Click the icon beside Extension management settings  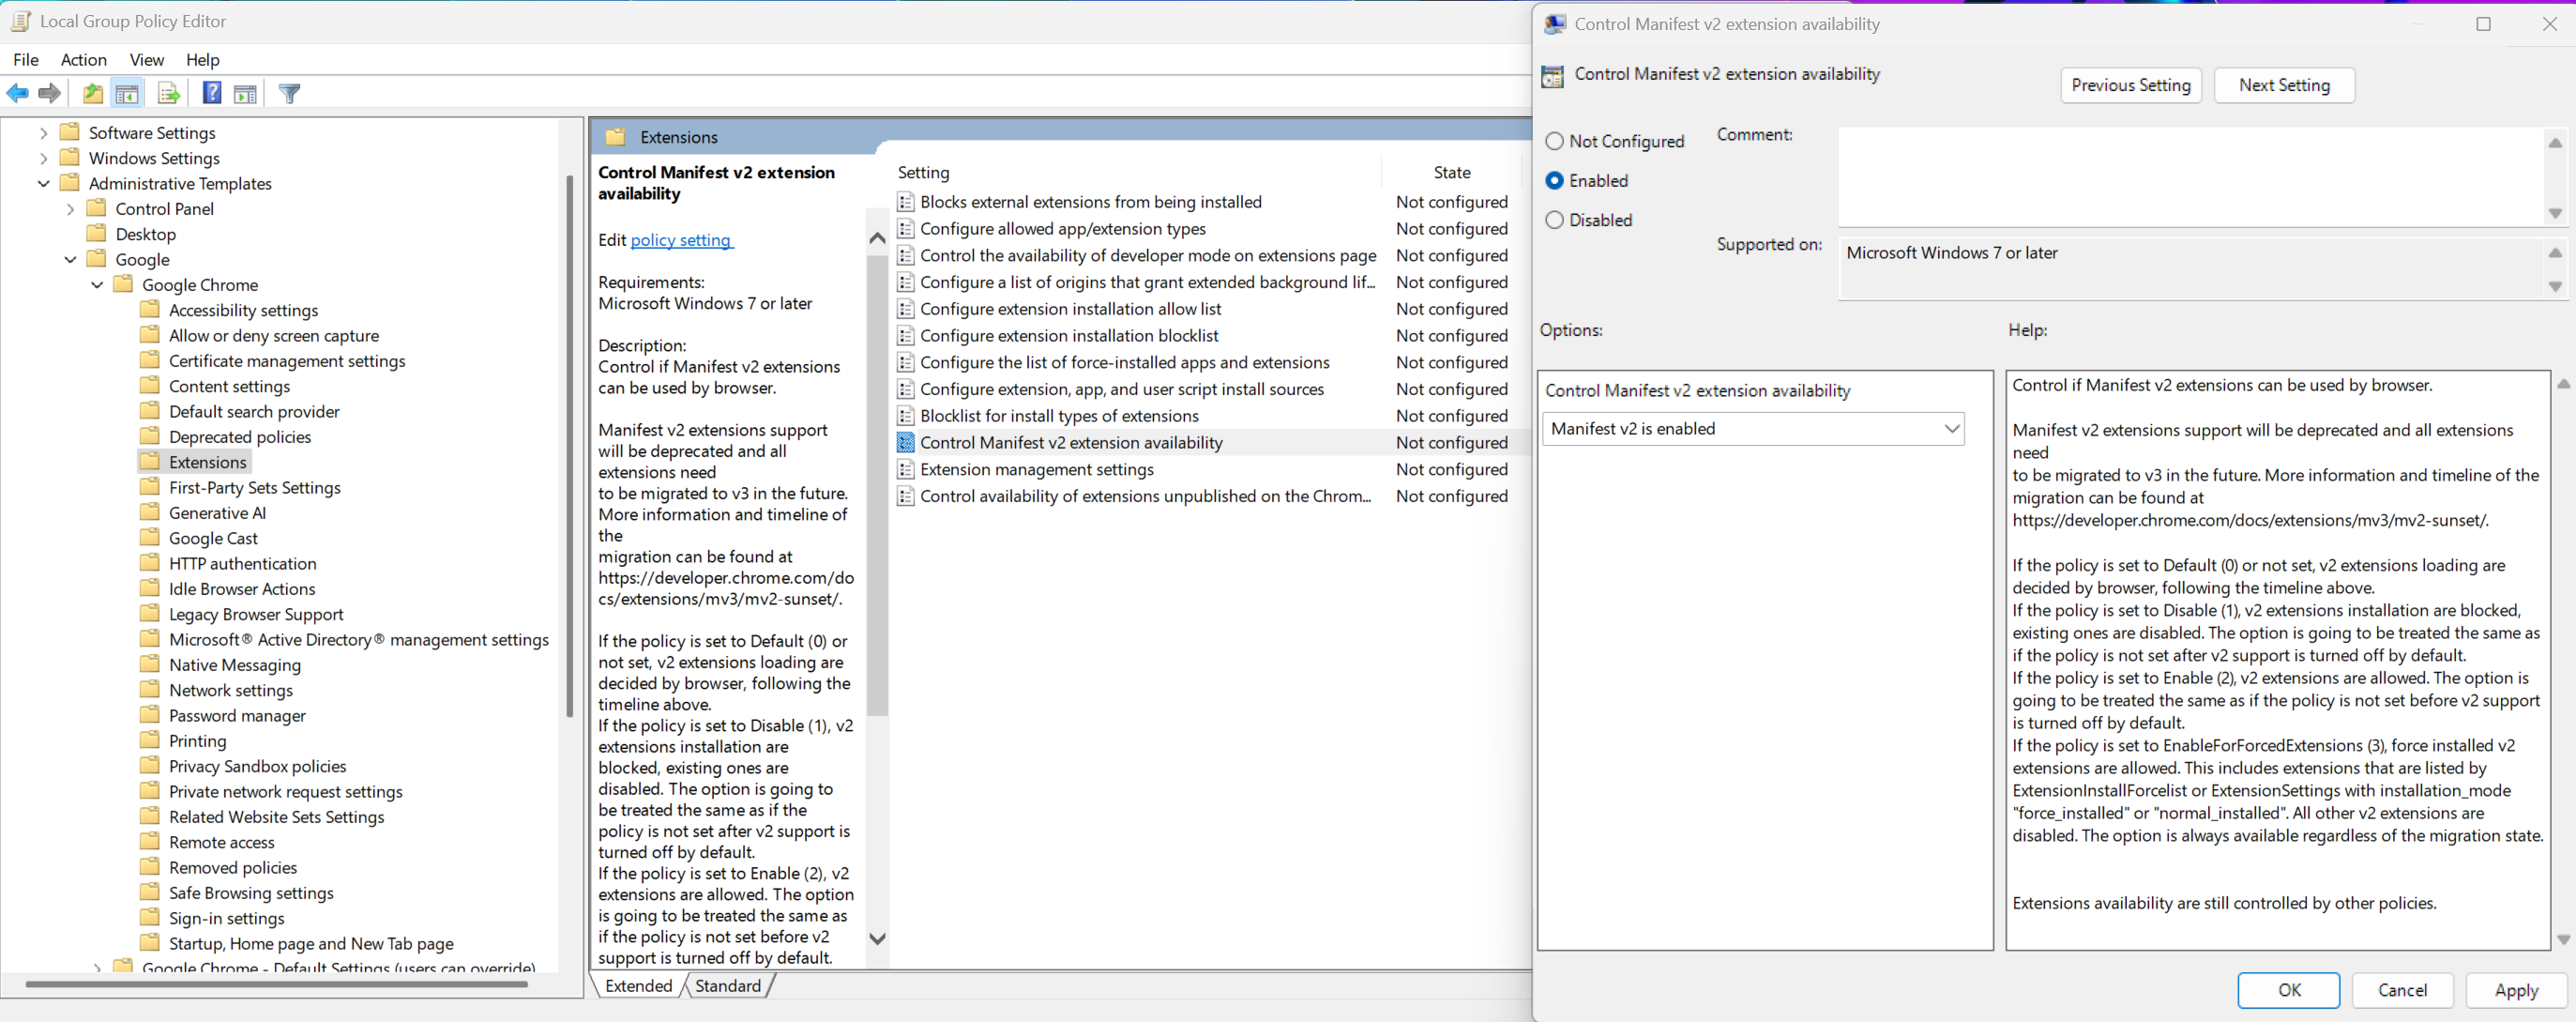tap(906, 469)
